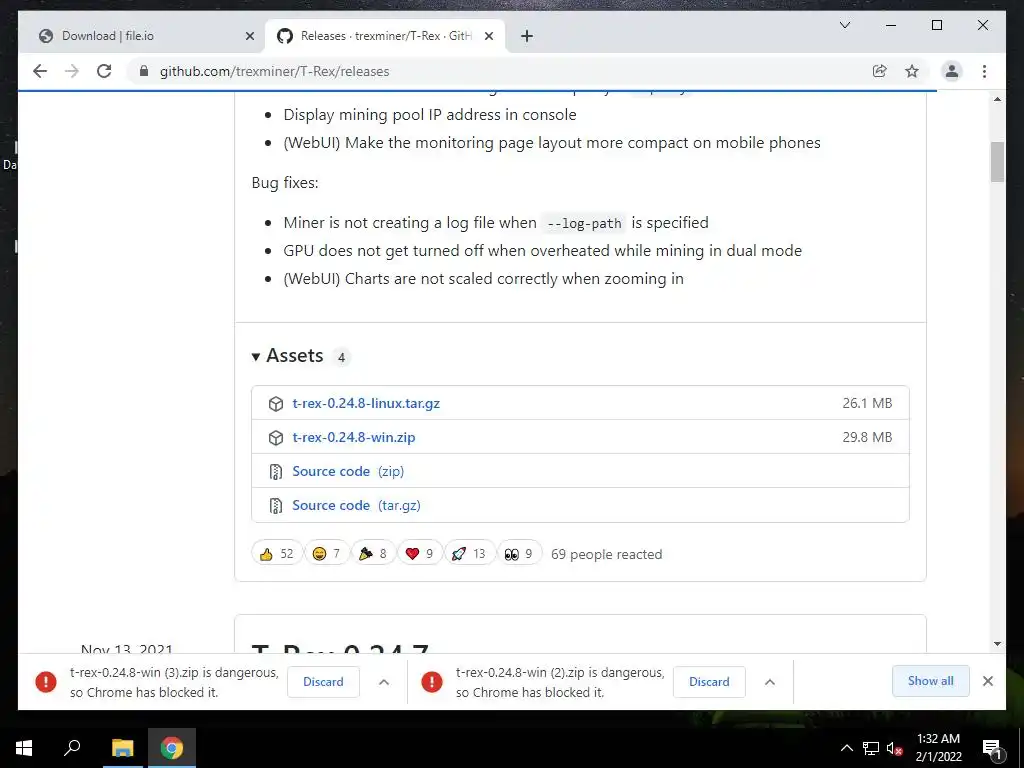Expand options for win (3).zip download
The width and height of the screenshot is (1024, 768).
point(384,682)
